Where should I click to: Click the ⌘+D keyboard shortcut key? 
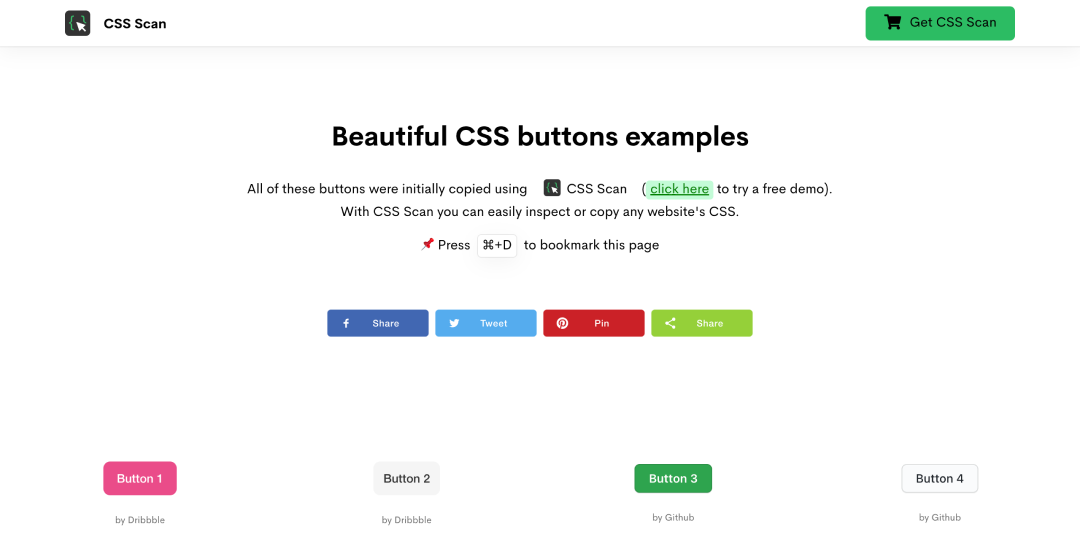click(x=497, y=245)
